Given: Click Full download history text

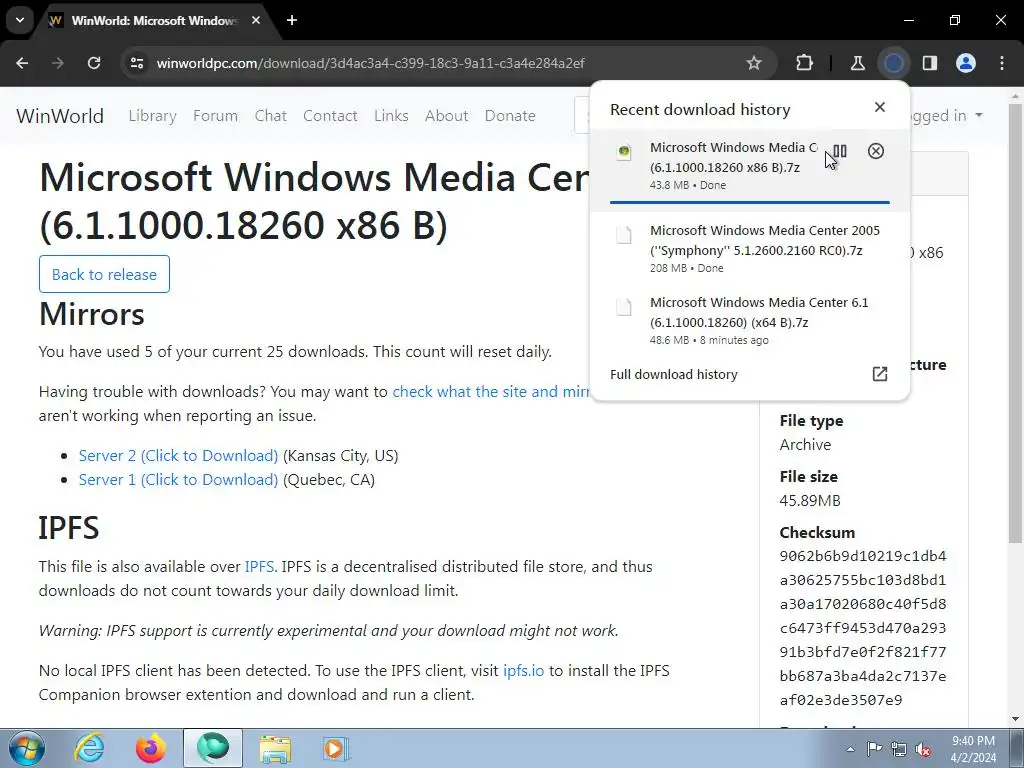Looking at the screenshot, I should pyautogui.click(x=673, y=374).
